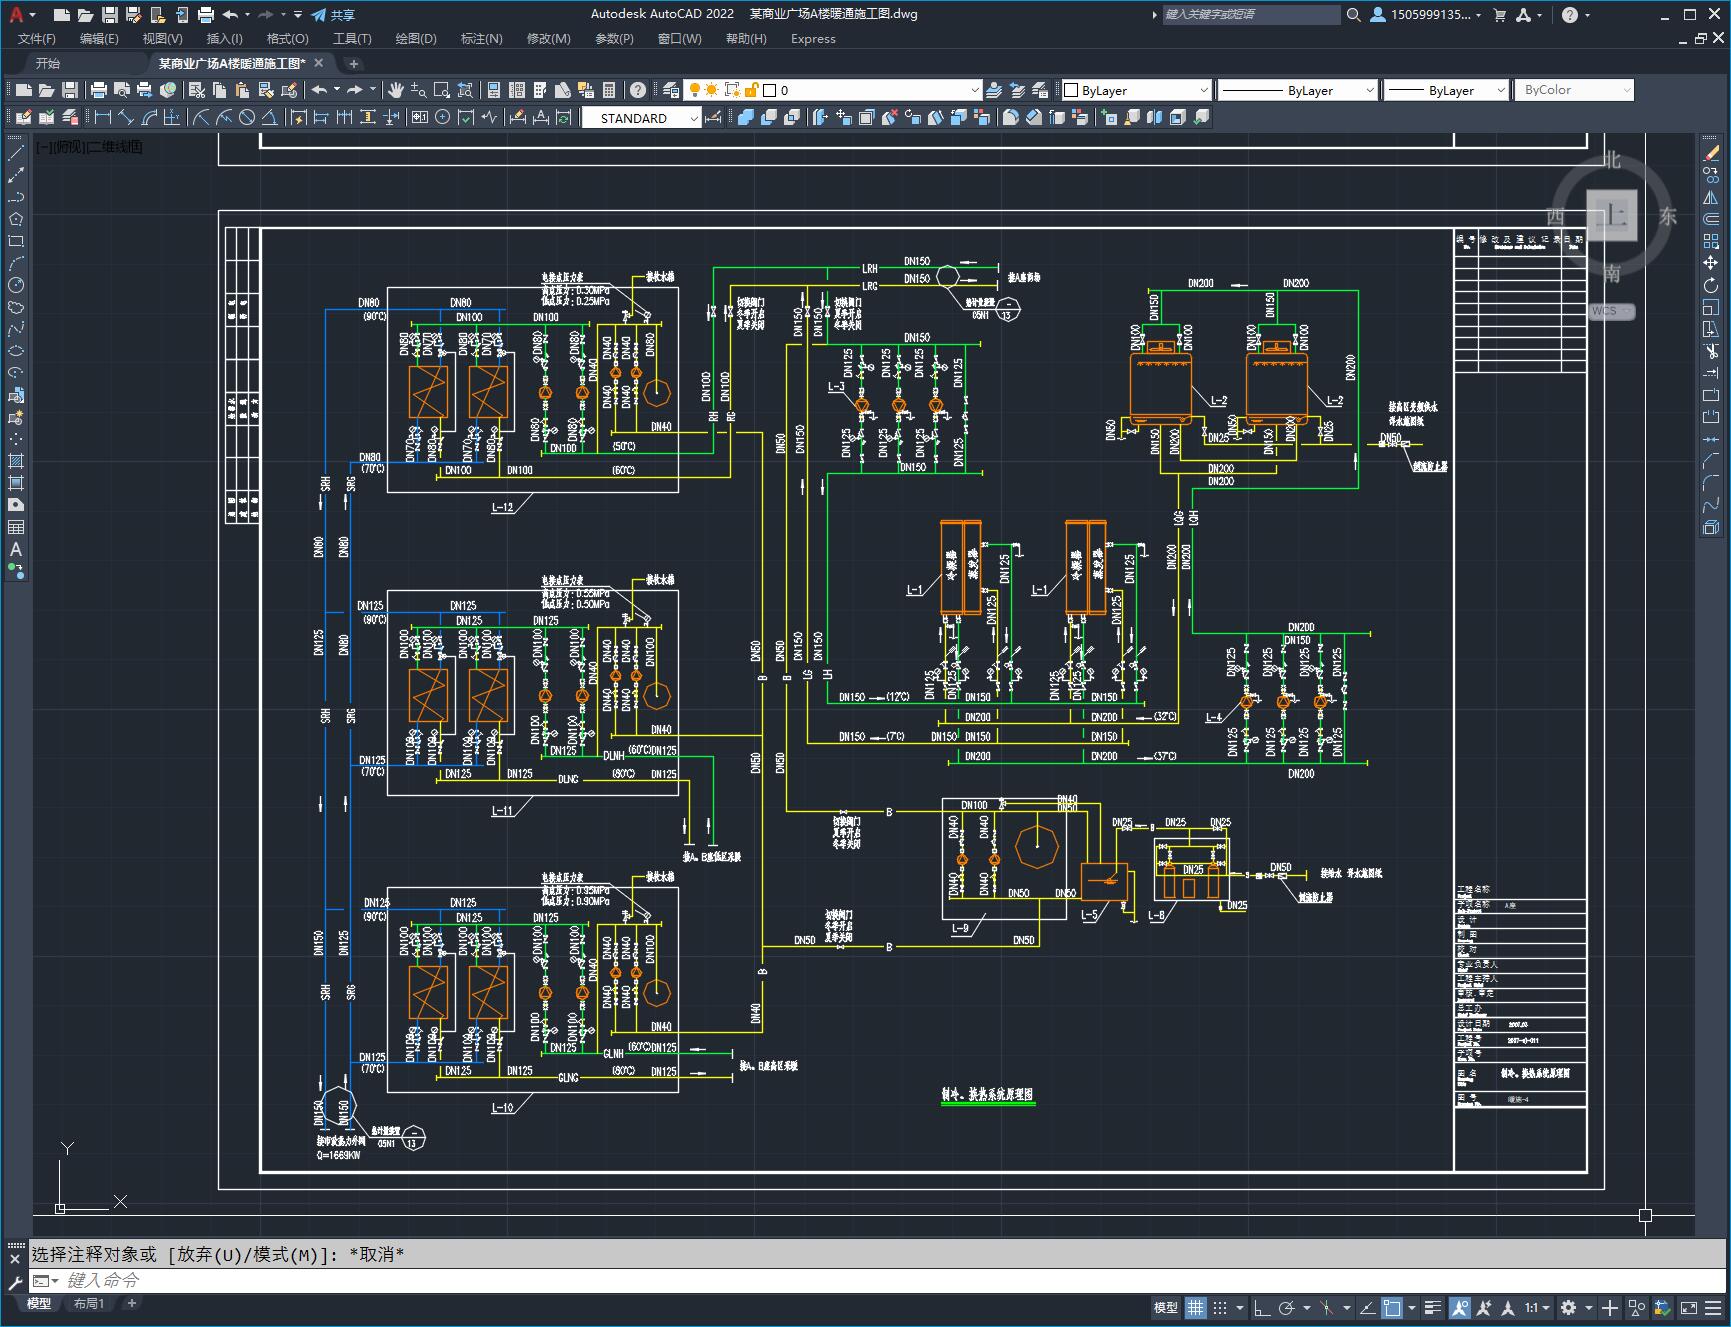
Task: Select the Erase tool on the modify toolbar
Action: (1711, 153)
